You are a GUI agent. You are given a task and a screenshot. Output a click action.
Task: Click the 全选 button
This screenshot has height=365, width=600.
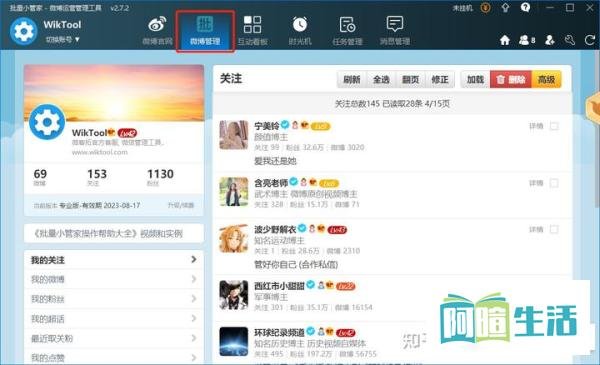pyautogui.click(x=381, y=80)
